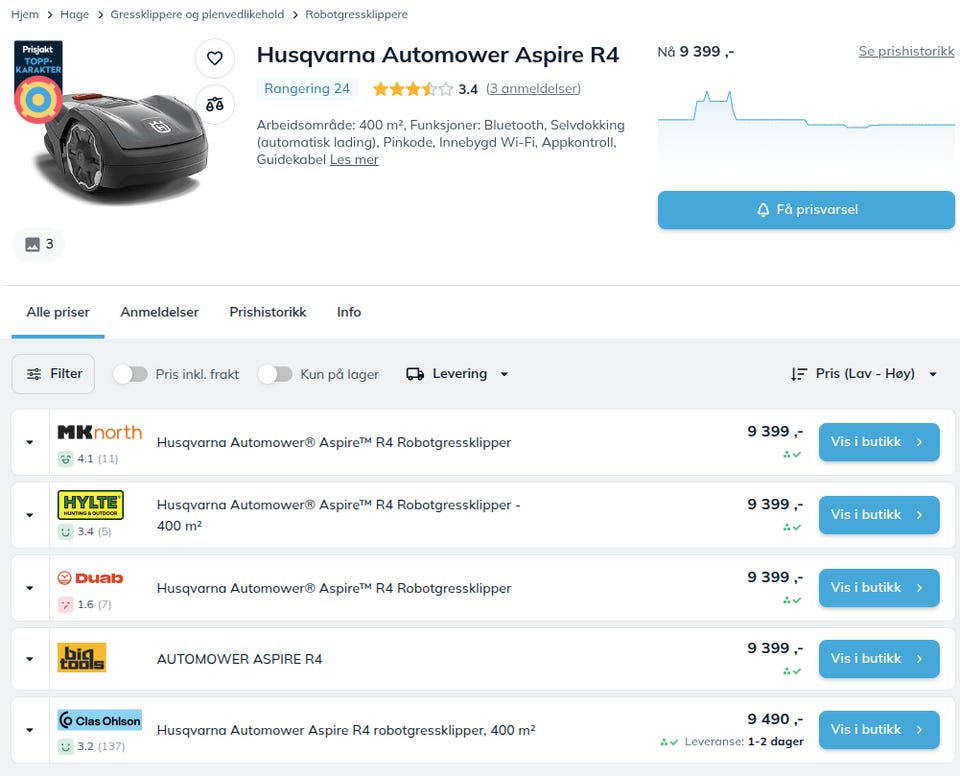Screen dimensions: 960x776
Task: Open the Filter button
Action: 53,374
